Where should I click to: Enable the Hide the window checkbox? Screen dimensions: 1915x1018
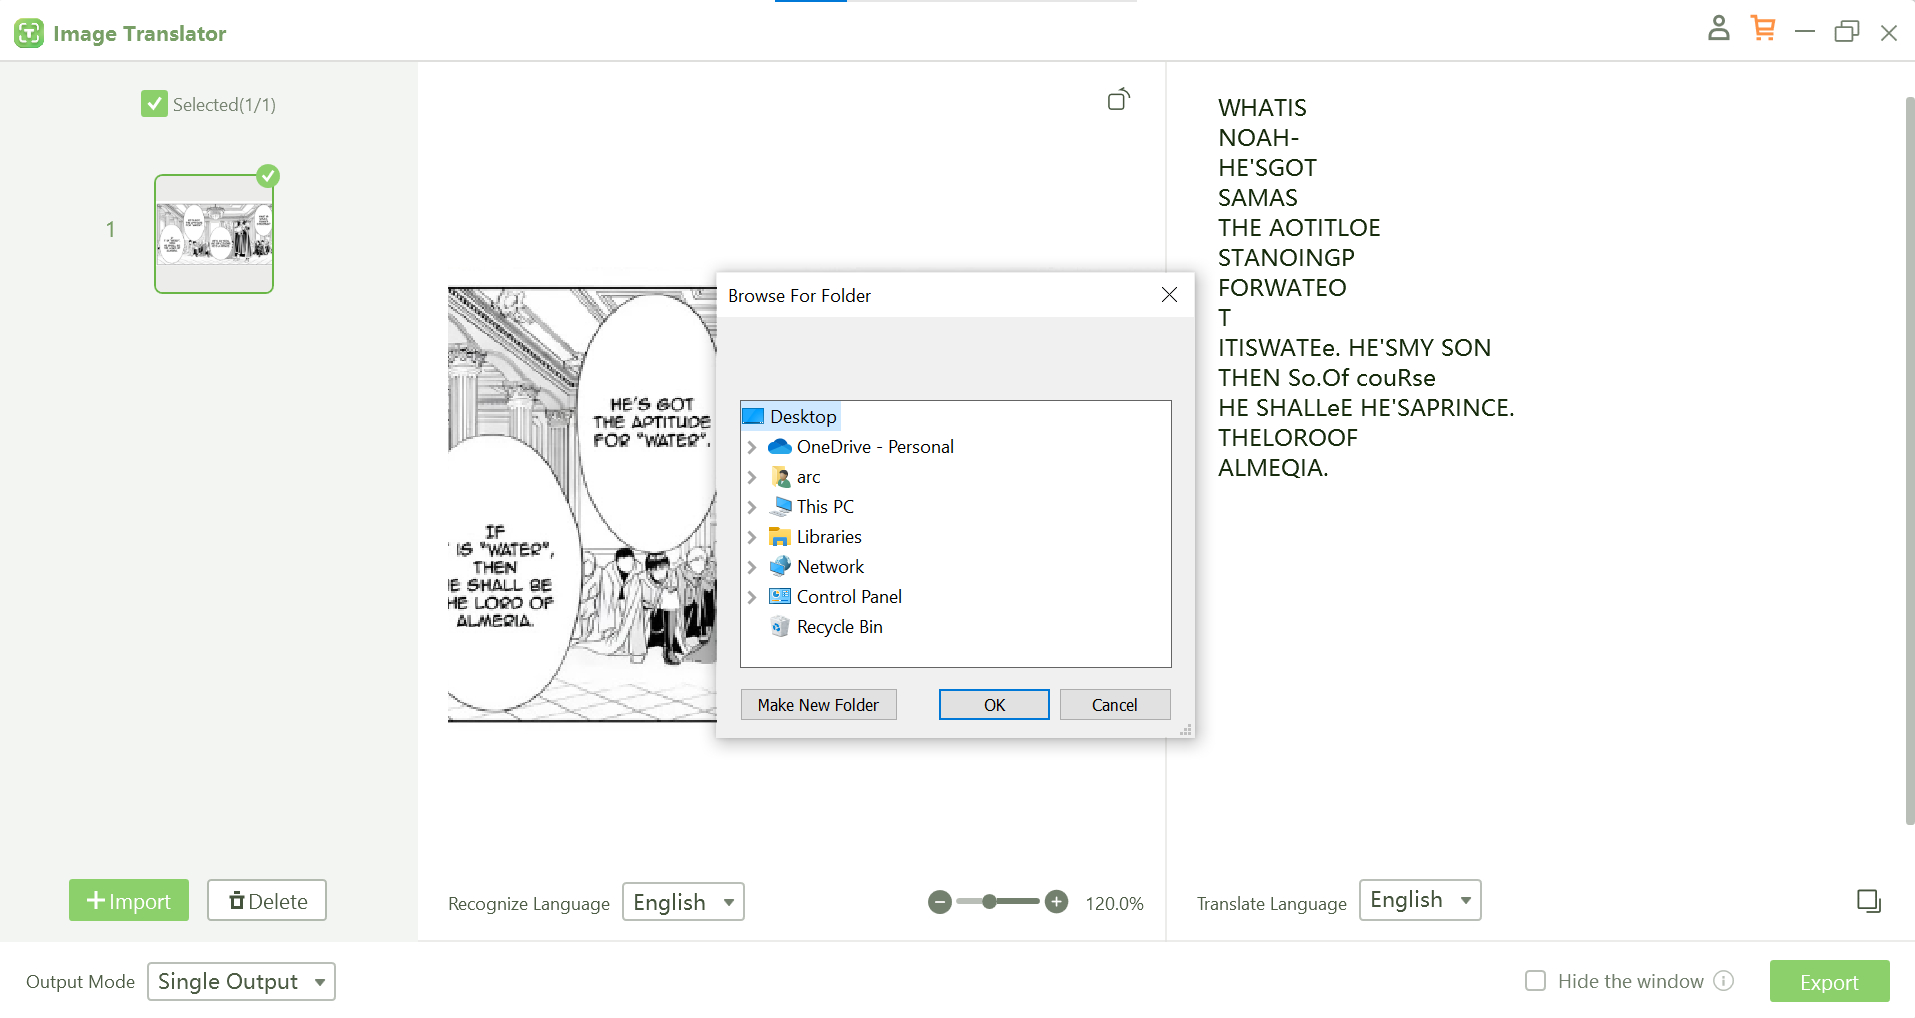1535,981
